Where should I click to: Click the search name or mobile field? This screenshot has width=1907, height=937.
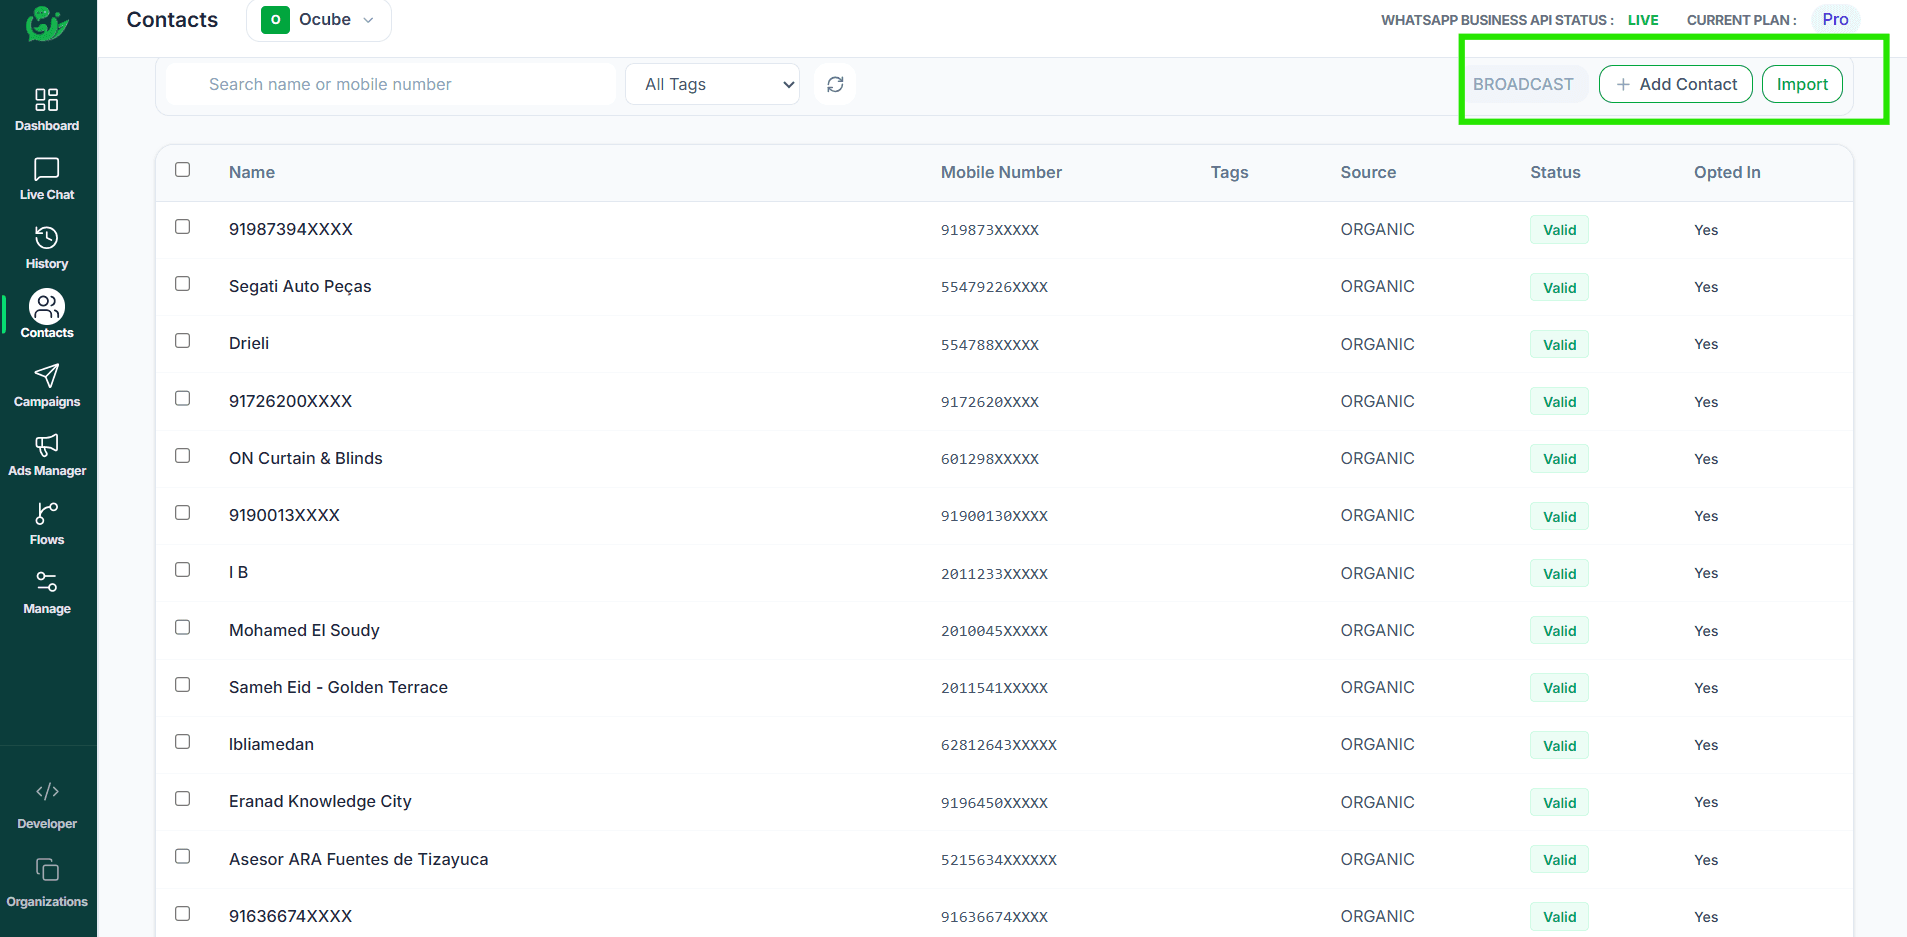(390, 84)
